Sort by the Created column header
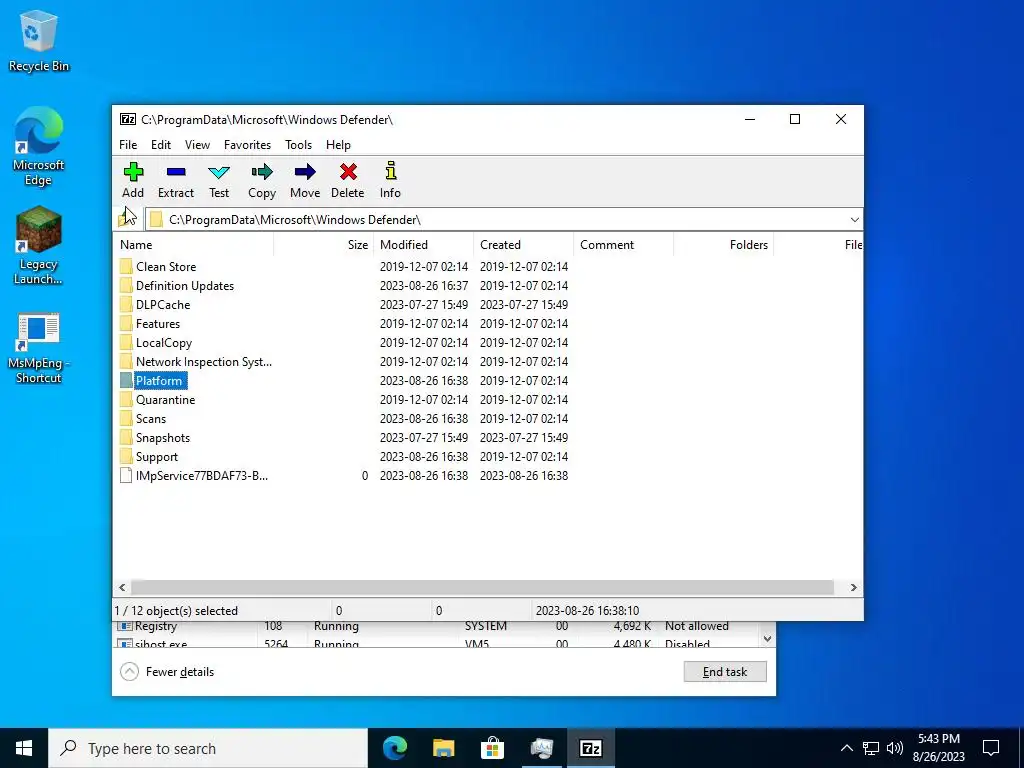Screen dimensions: 1024x768 coord(523,245)
